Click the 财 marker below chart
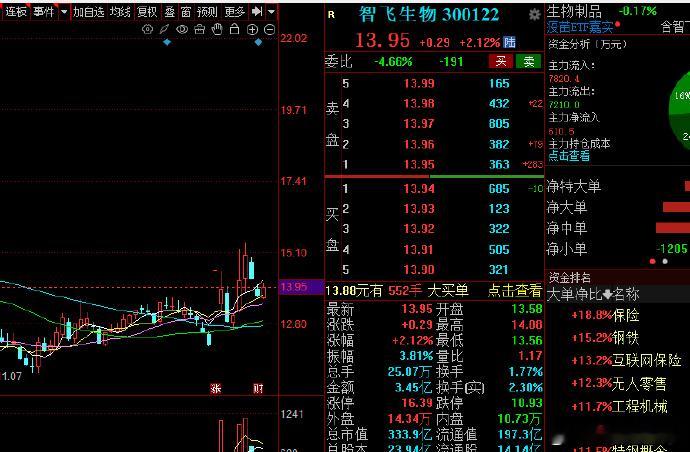The image size is (690, 452). click(x=258, y=388)
